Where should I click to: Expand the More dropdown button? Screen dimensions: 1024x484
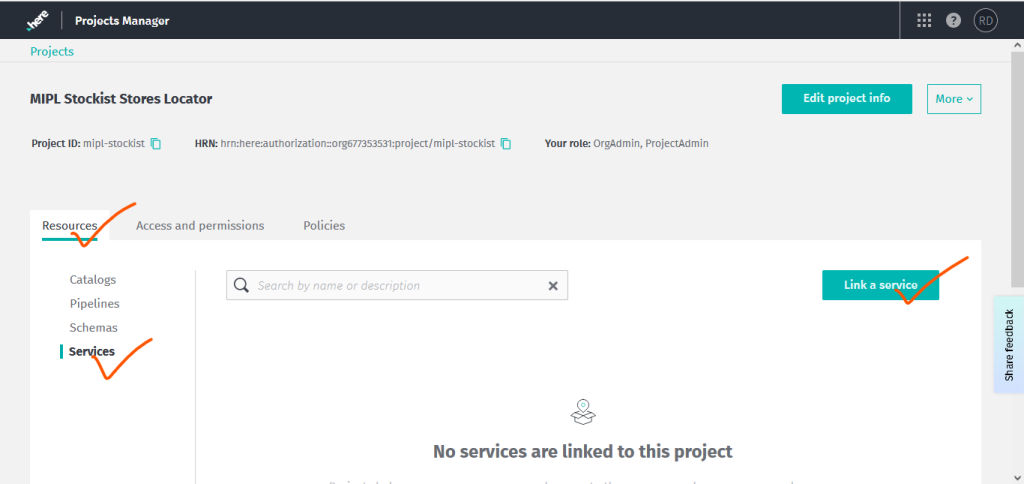tap(953, 99)
